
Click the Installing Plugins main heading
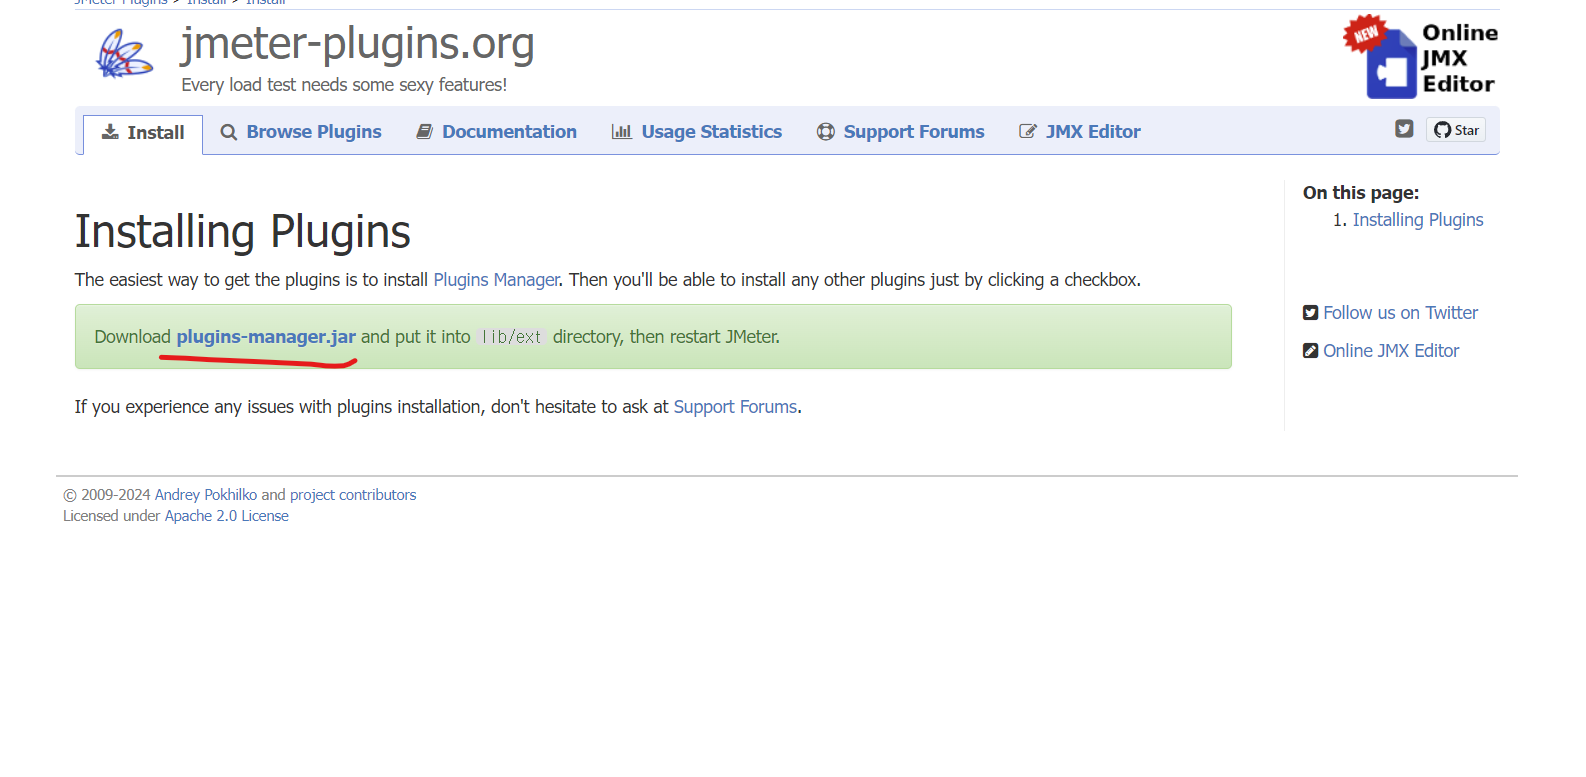click(x=243, y=232)
